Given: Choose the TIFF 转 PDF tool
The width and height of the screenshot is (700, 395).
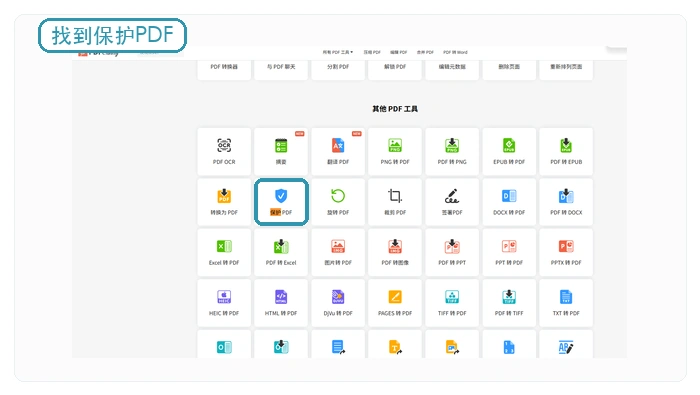Looking at the screenshot, I should click(452, 303).
